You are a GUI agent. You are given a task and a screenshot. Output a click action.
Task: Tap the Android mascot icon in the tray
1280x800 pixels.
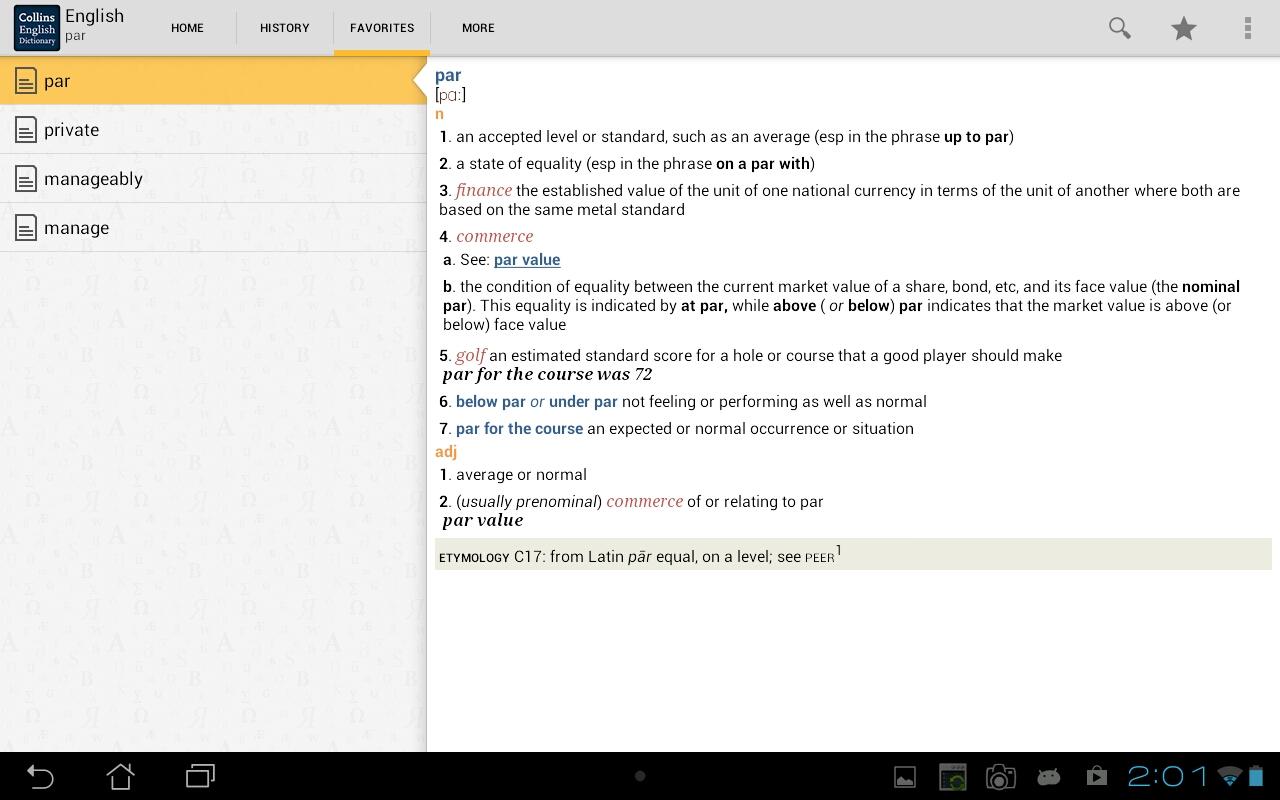tap(1048, 776)
